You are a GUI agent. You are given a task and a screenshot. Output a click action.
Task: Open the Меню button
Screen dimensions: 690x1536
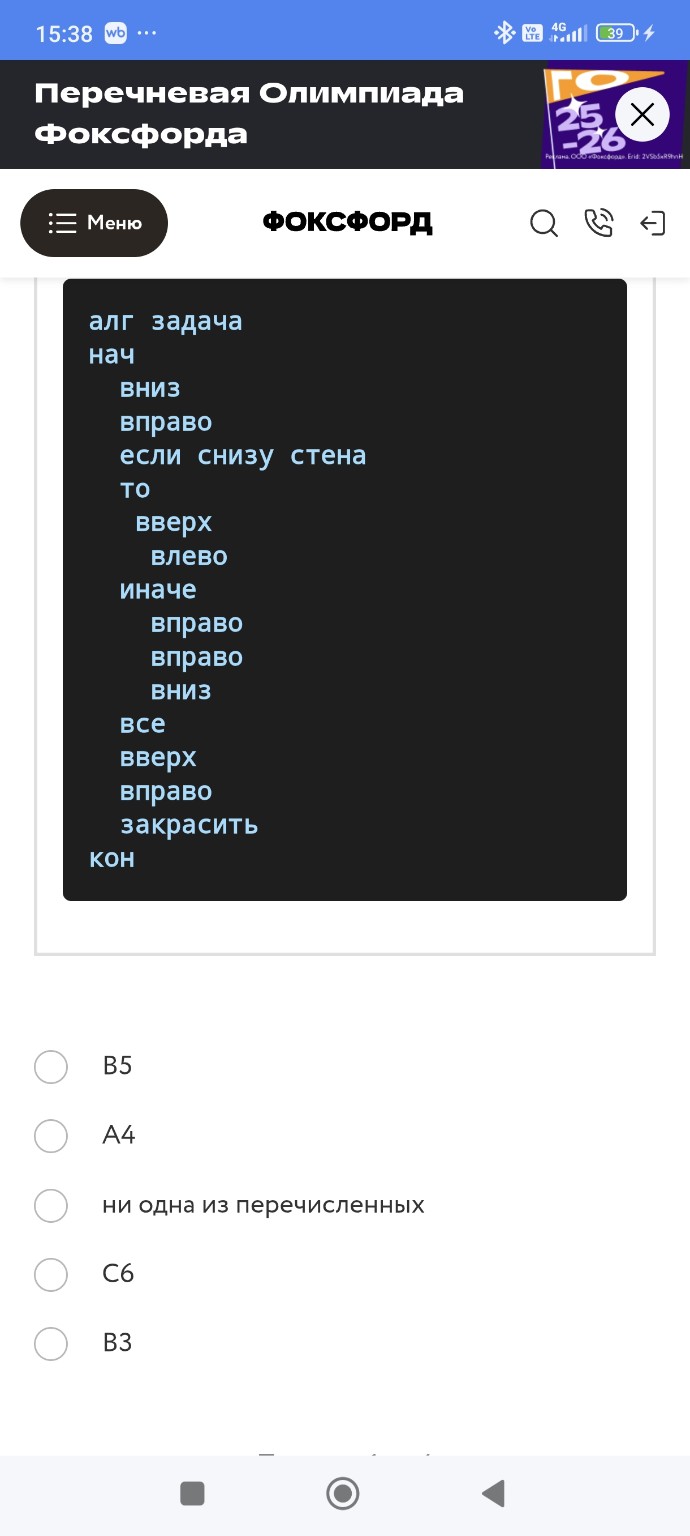(x=94, y=223)
